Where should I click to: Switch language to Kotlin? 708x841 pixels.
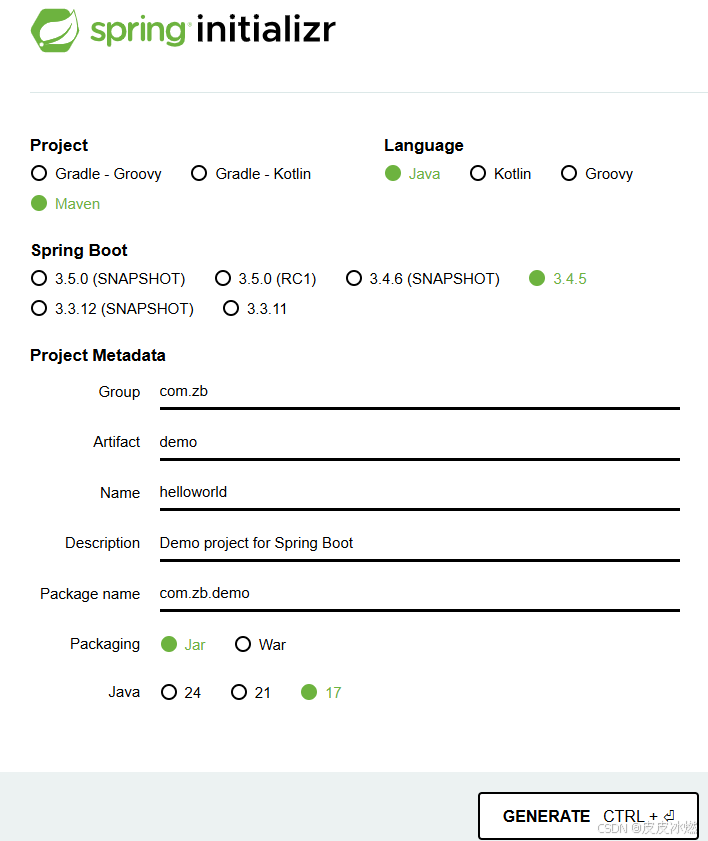pos(478,173)
